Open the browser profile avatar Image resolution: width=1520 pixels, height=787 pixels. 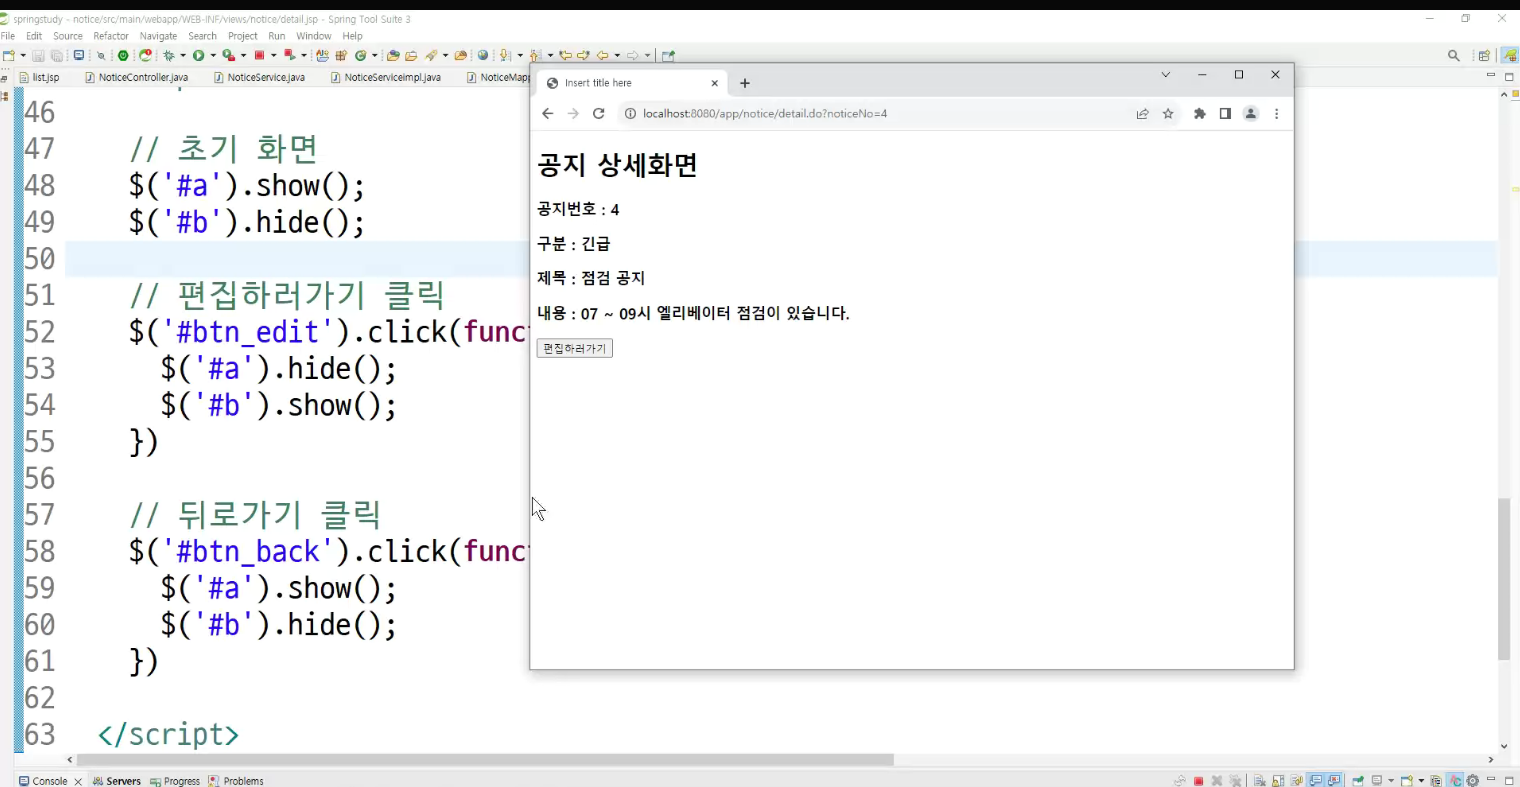click(x=1250, y=114)
